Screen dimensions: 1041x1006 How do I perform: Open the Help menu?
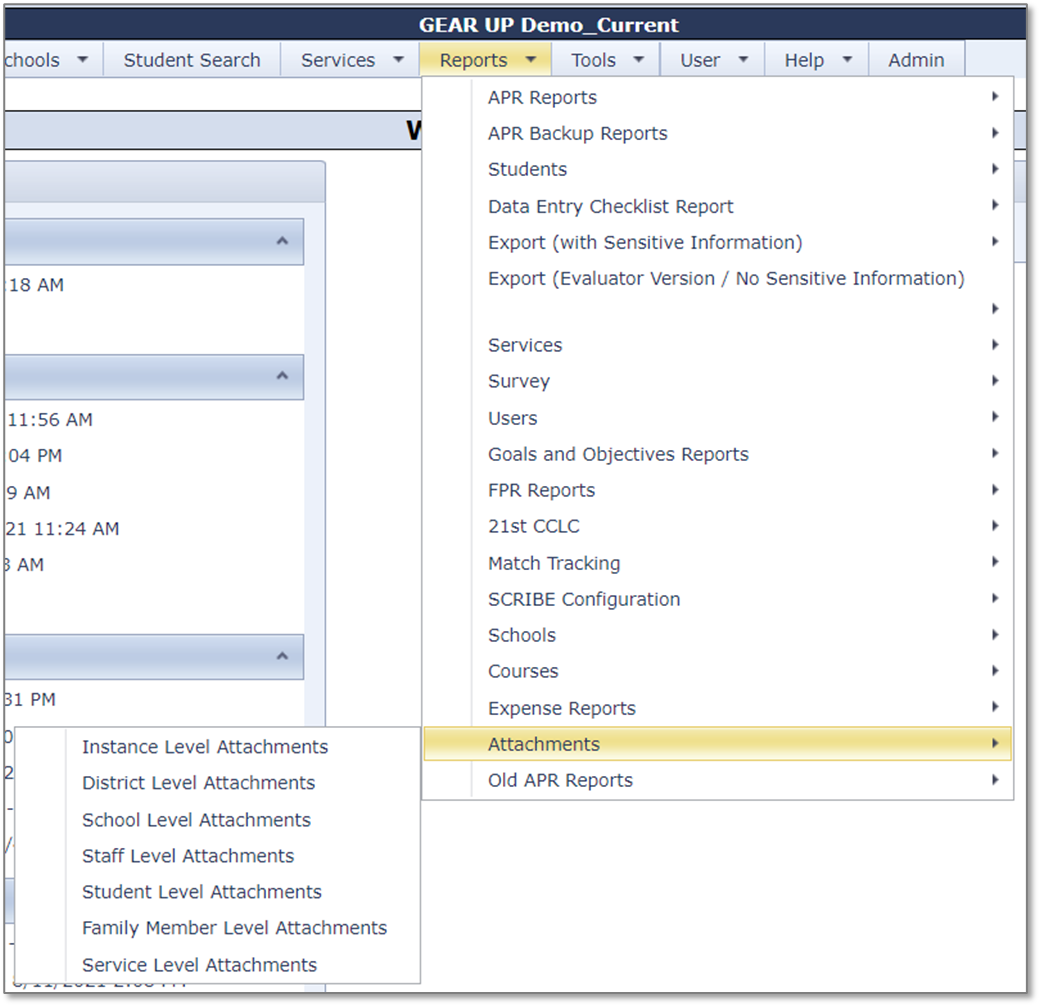point(817,60)
